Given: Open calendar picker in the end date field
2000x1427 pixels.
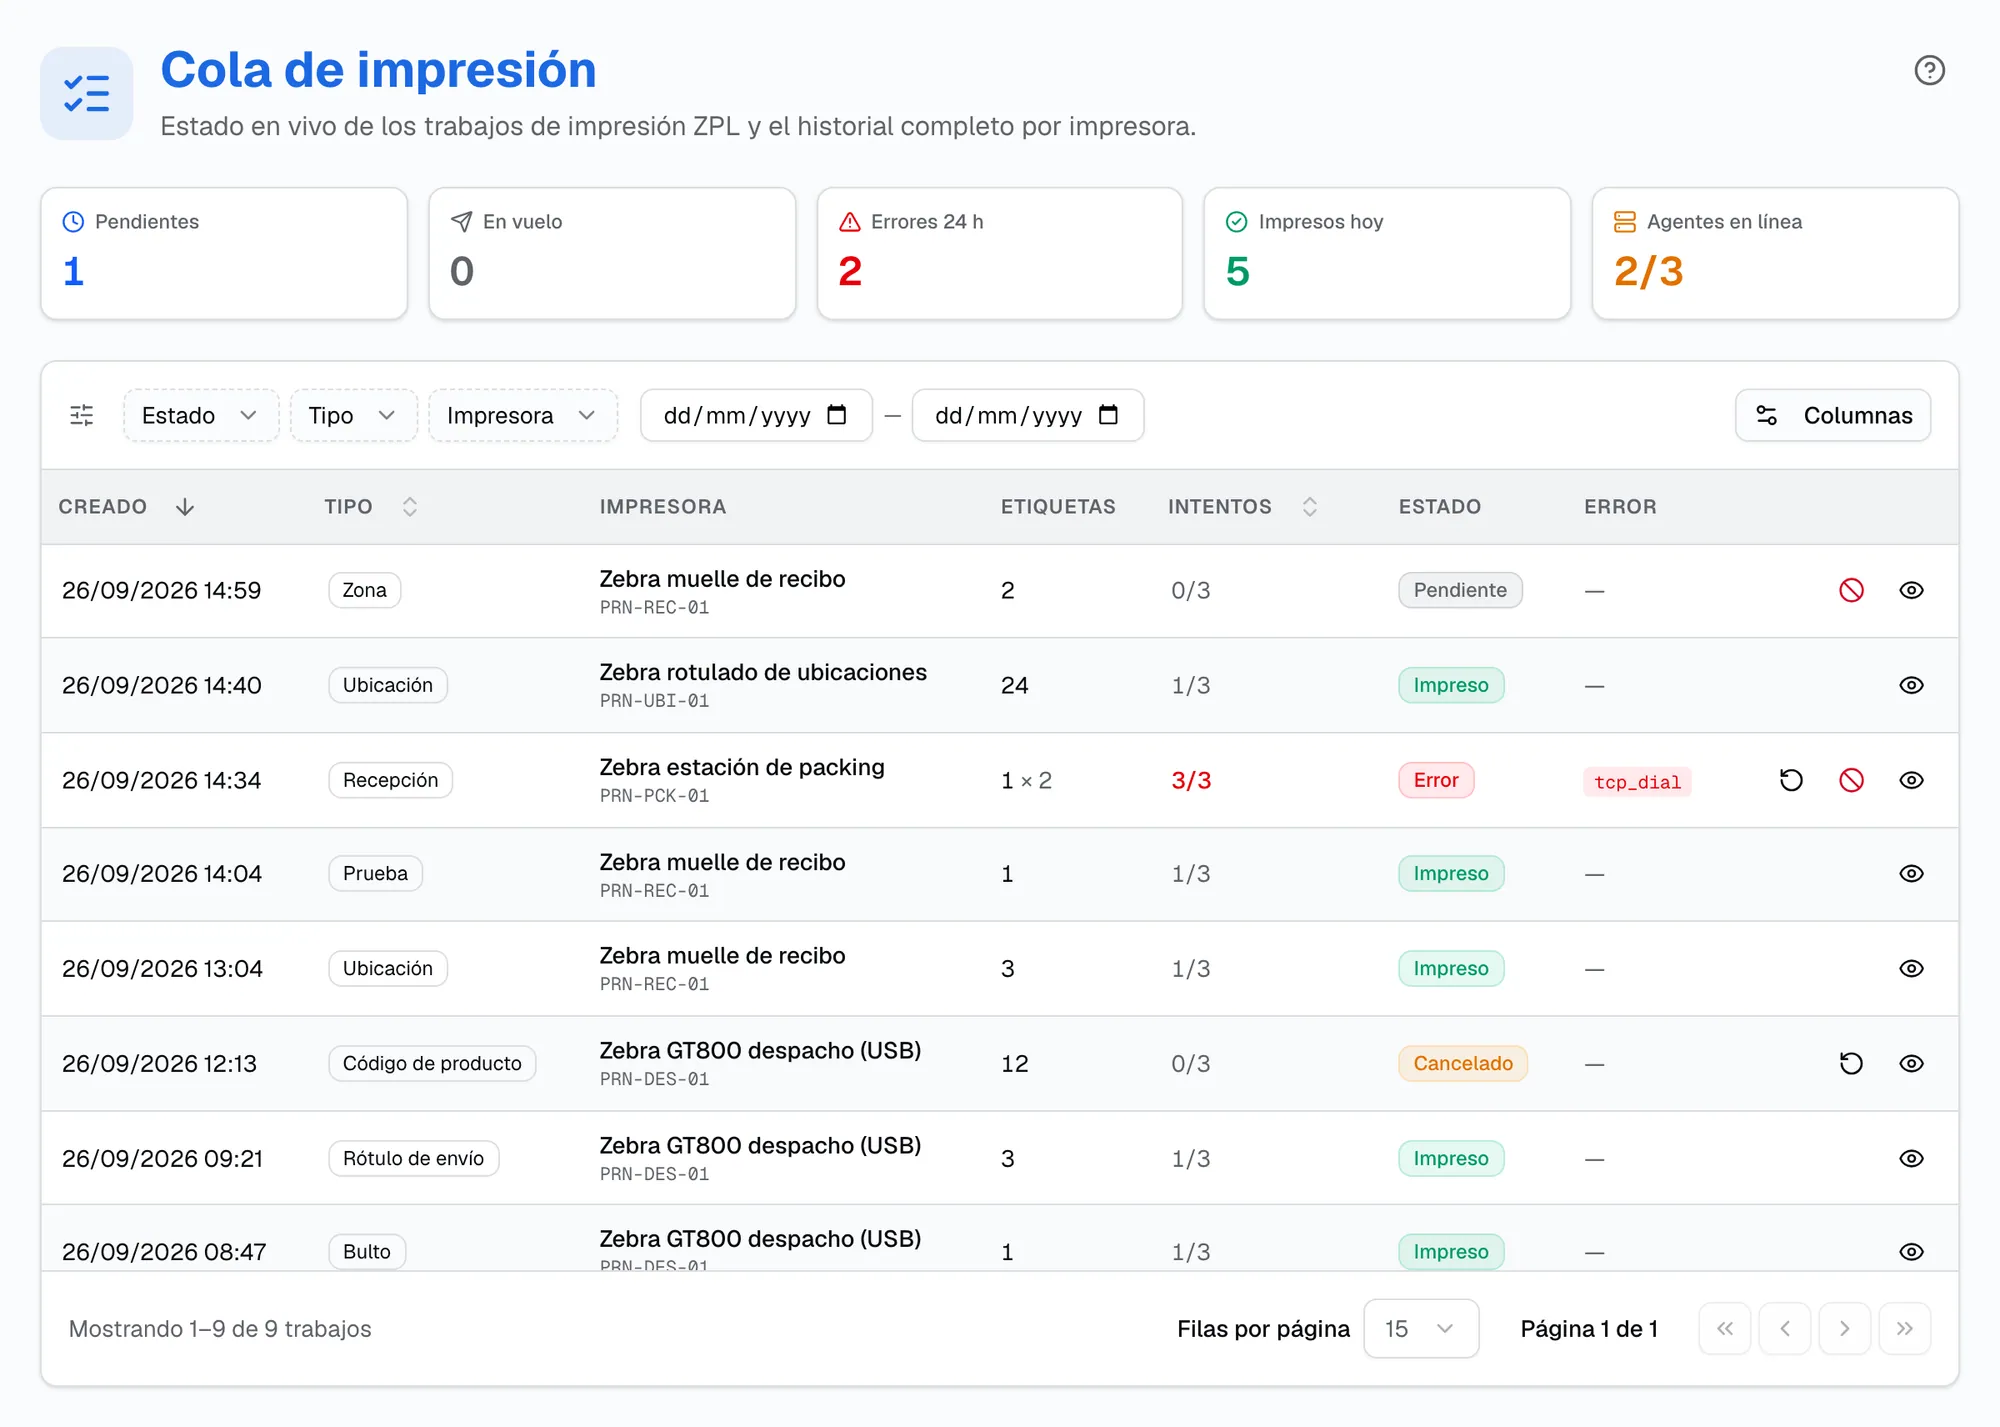Looking at the screenshot, I should [x=1108, y=415].
